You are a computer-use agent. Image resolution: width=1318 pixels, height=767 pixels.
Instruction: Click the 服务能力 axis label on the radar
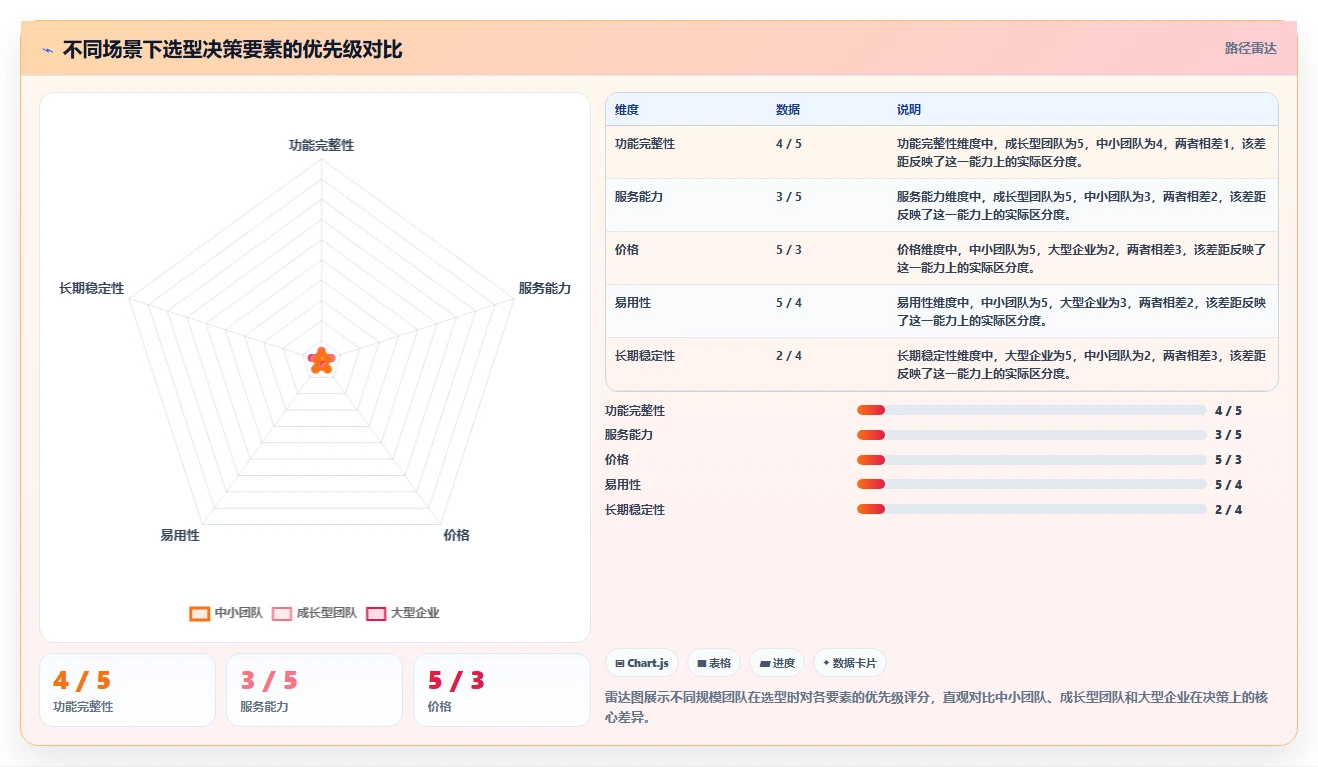pyautogui.click(x=545, y=288)
